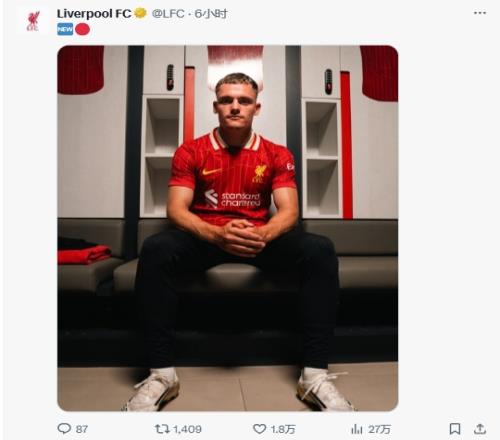Open the player photo in the tweet
The width and height of the screenshot is (500, 440).
click(x=228, y=228)
